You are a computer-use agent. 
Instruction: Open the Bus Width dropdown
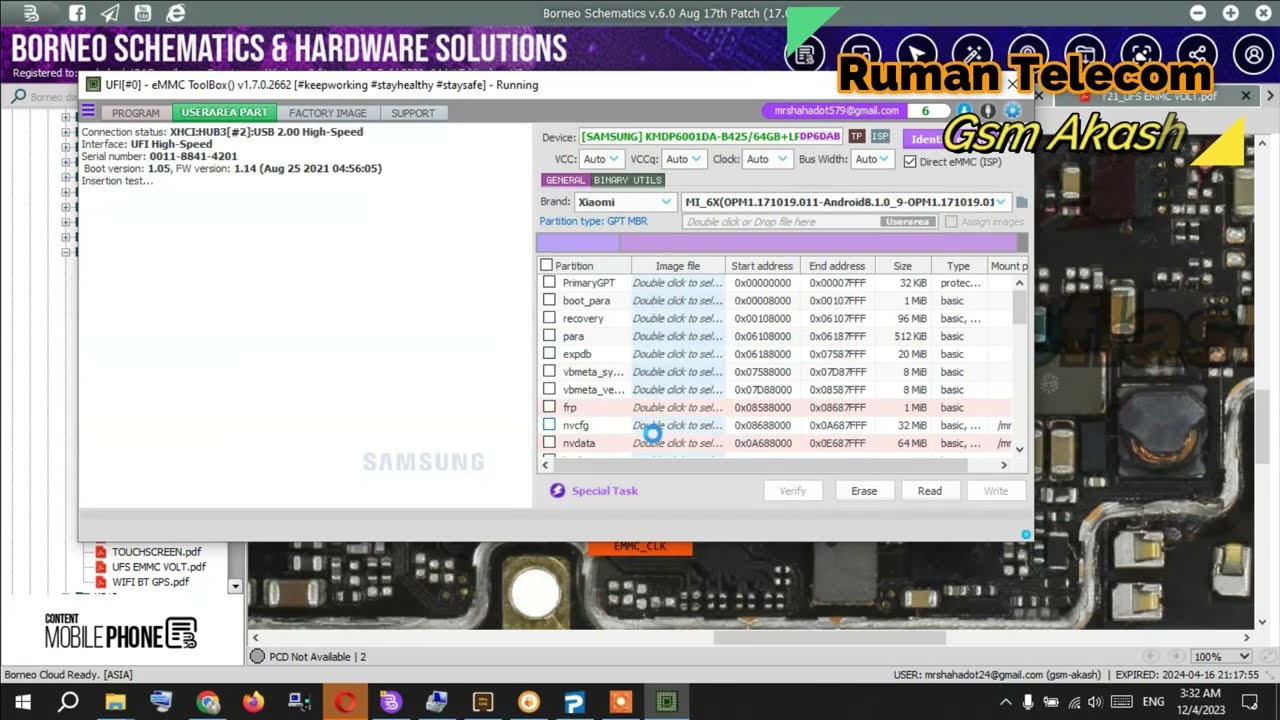tap(873, 159)
